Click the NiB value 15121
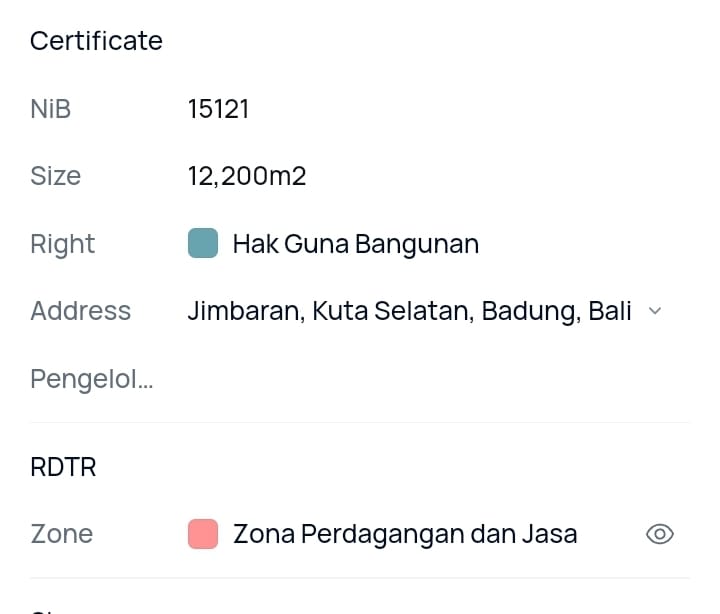 [x=218, y=109]
